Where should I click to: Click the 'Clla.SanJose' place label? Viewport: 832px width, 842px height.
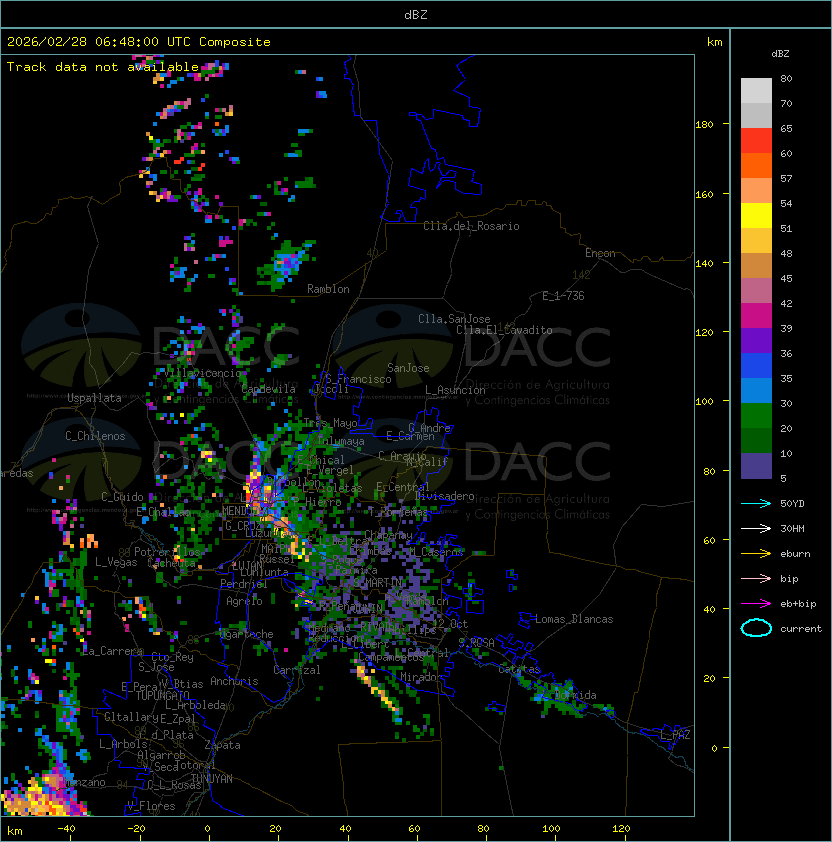454,319
